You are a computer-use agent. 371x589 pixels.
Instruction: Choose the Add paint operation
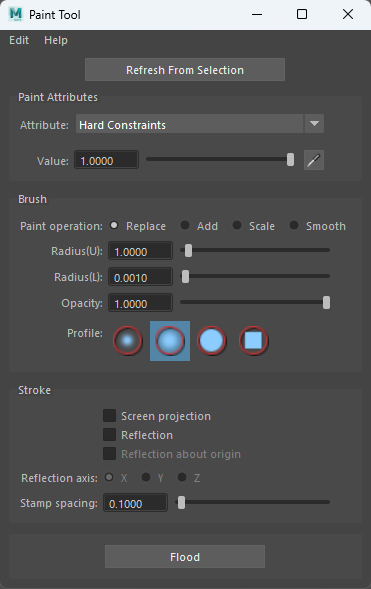185,225
